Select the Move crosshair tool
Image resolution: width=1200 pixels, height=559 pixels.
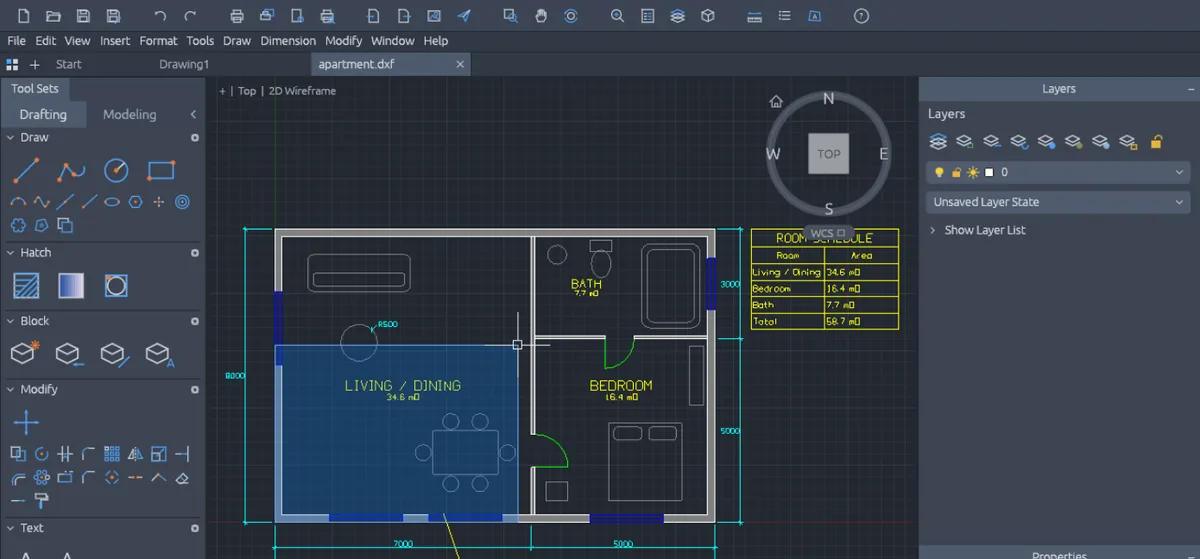pos(26,422)
